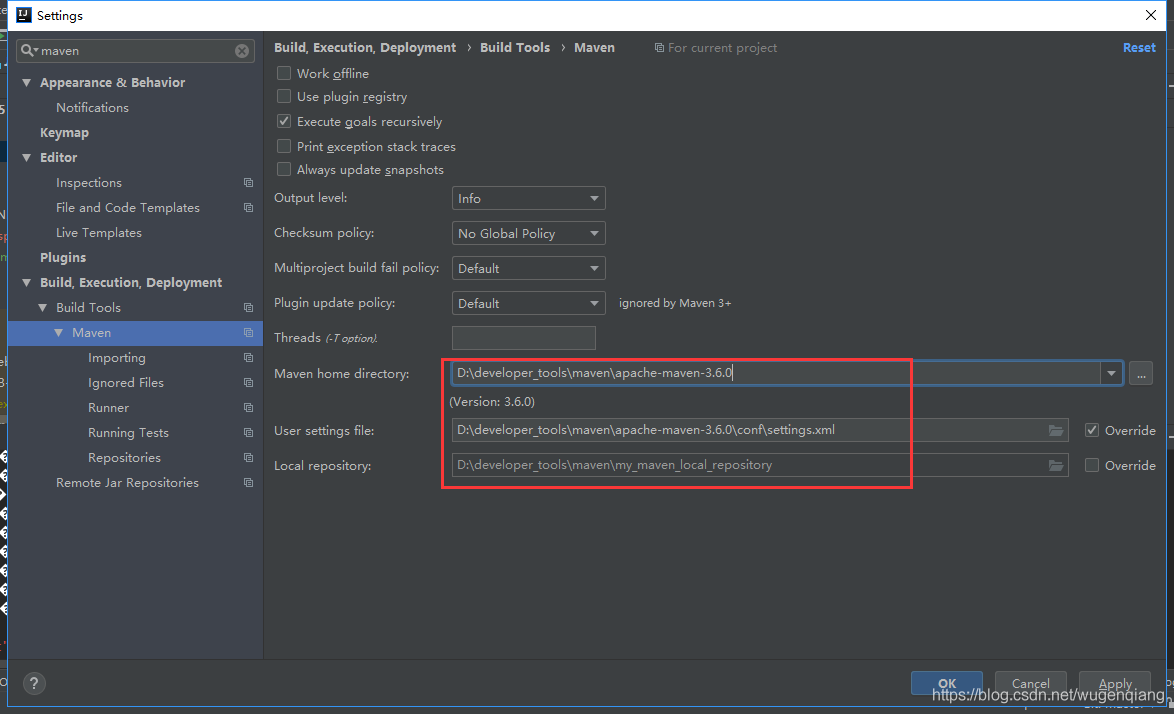Click project-level icon beside File and Code Templates
Screen dimensions: 1174x714
click(x=249, y=207)
